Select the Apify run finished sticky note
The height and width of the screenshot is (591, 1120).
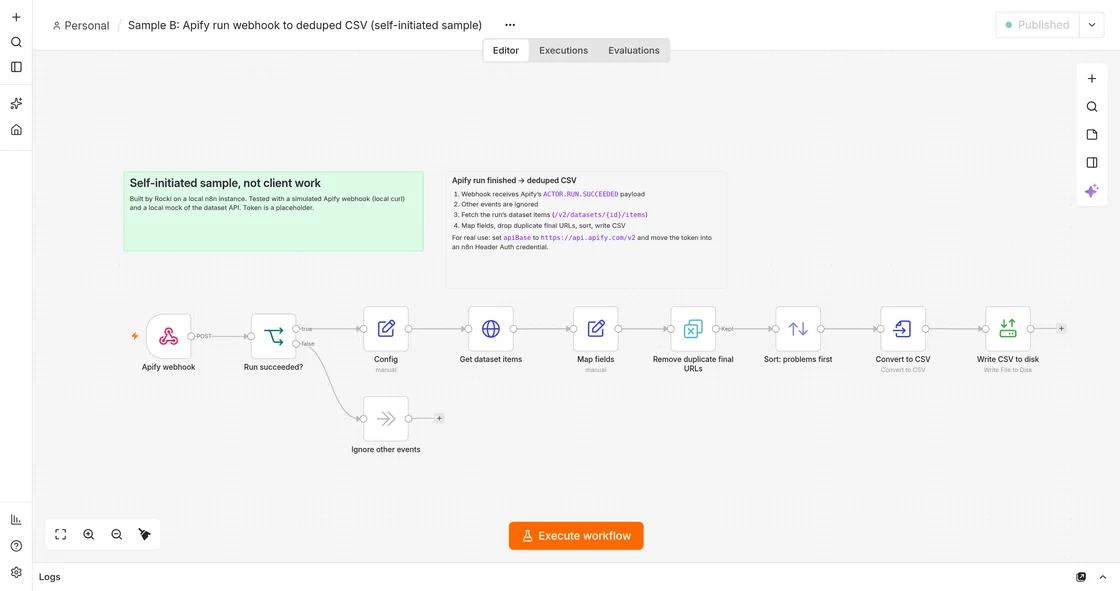586,229
